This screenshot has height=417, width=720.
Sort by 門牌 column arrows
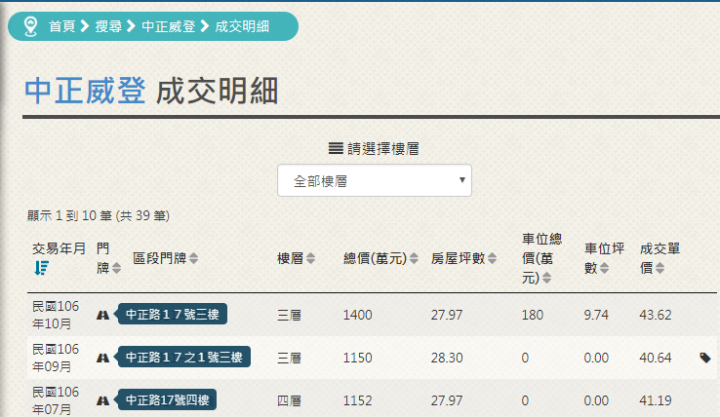tap(117, 268)
